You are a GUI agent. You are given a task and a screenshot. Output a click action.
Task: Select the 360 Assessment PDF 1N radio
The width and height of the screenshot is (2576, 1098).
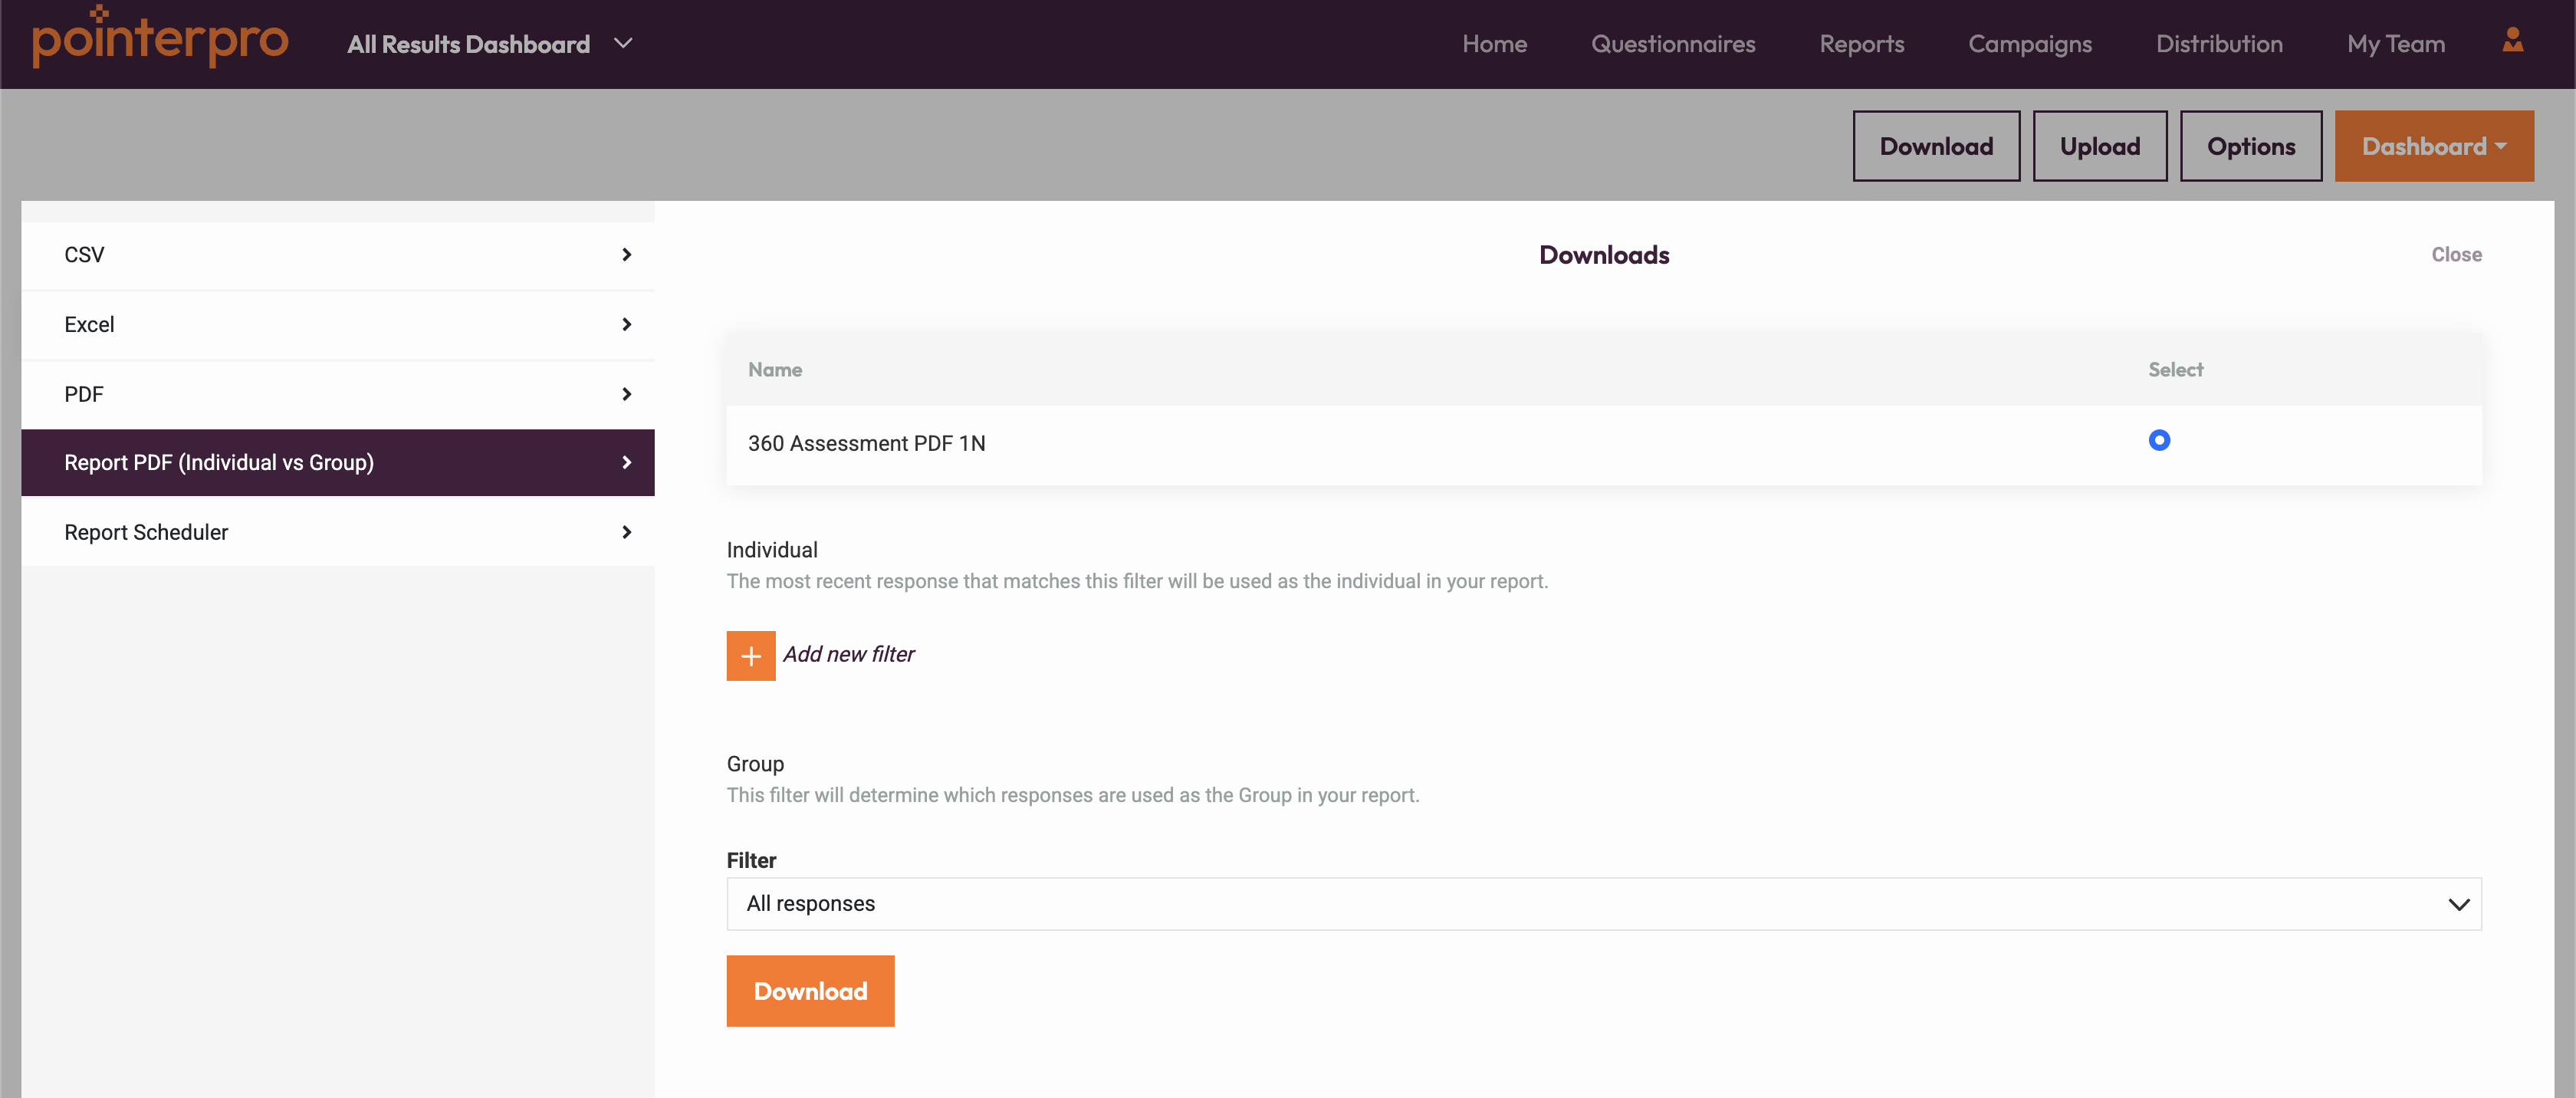click(x=2158, y=440)
